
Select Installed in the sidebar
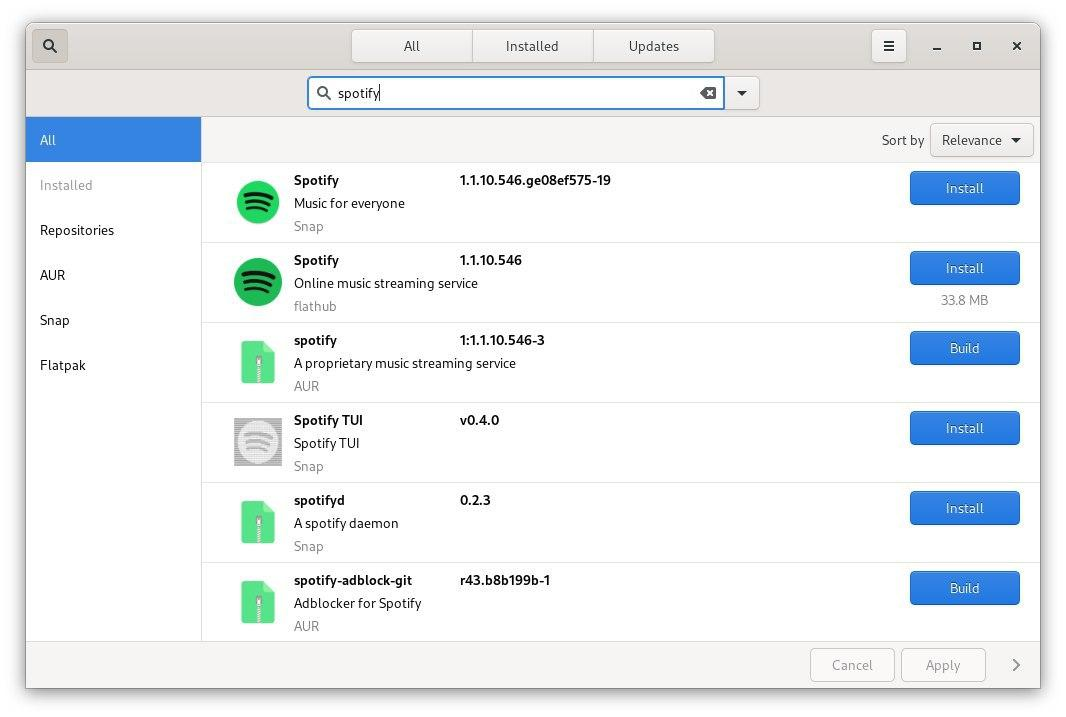pos(114,185)
